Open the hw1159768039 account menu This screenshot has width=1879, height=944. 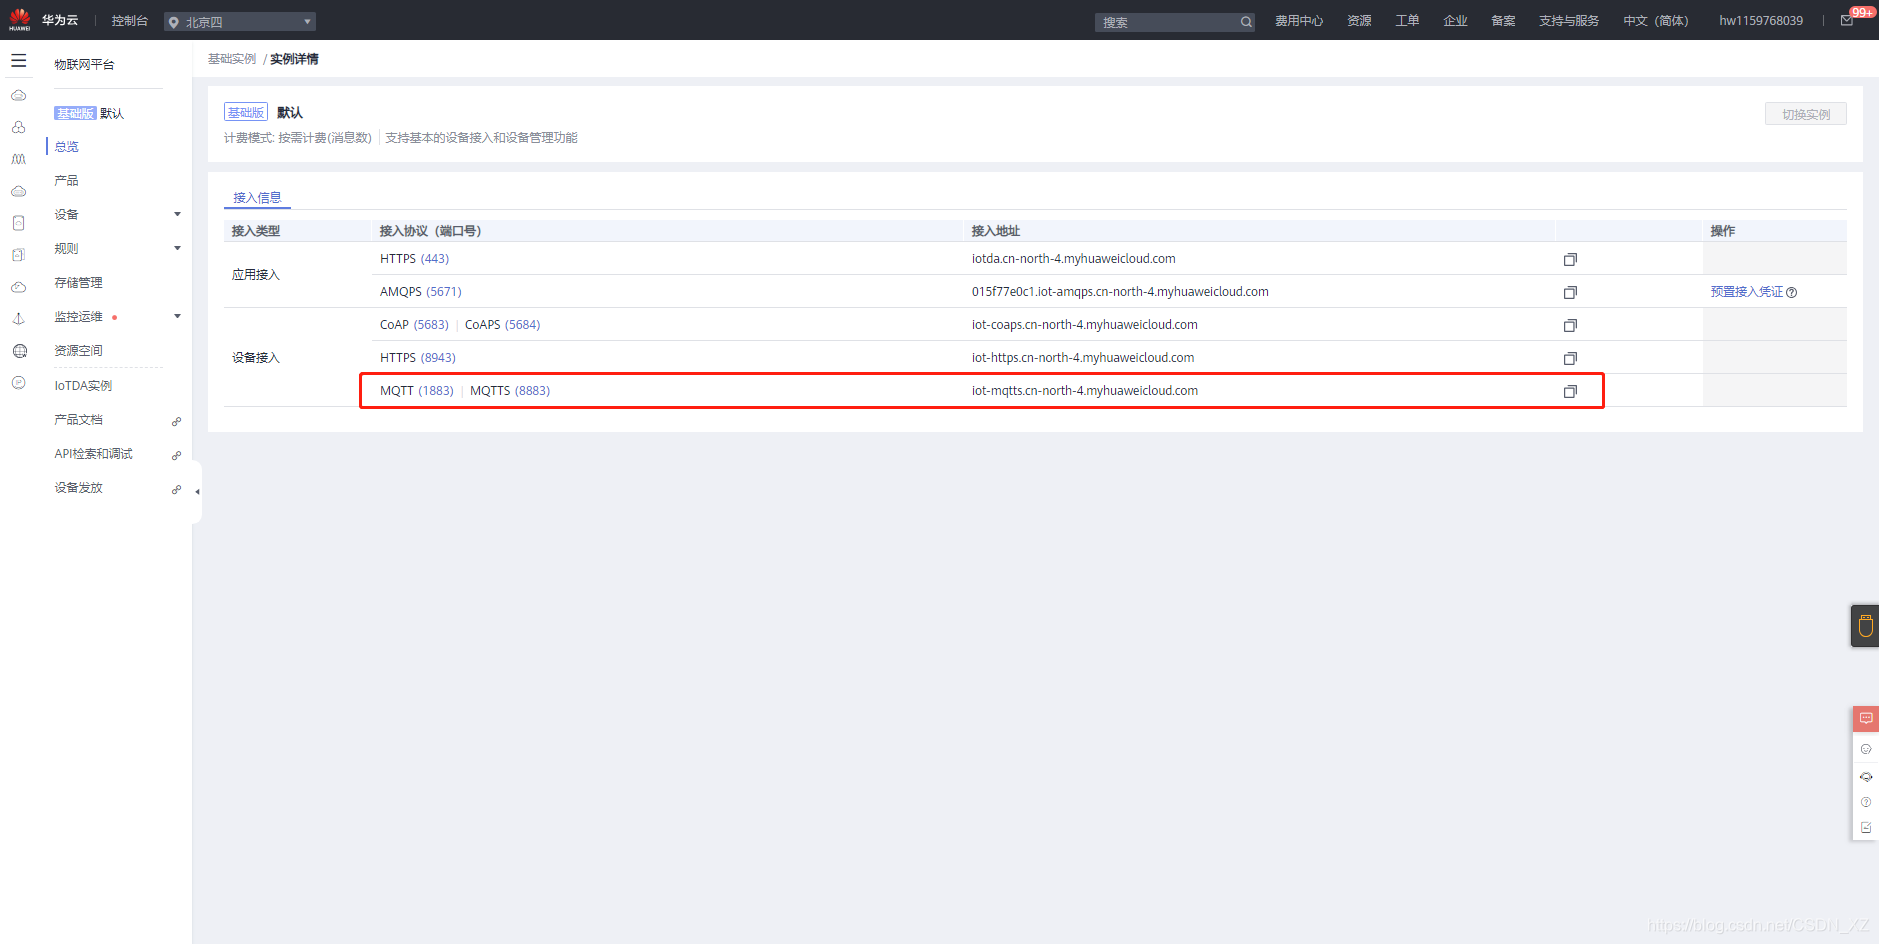point(1761,21)
